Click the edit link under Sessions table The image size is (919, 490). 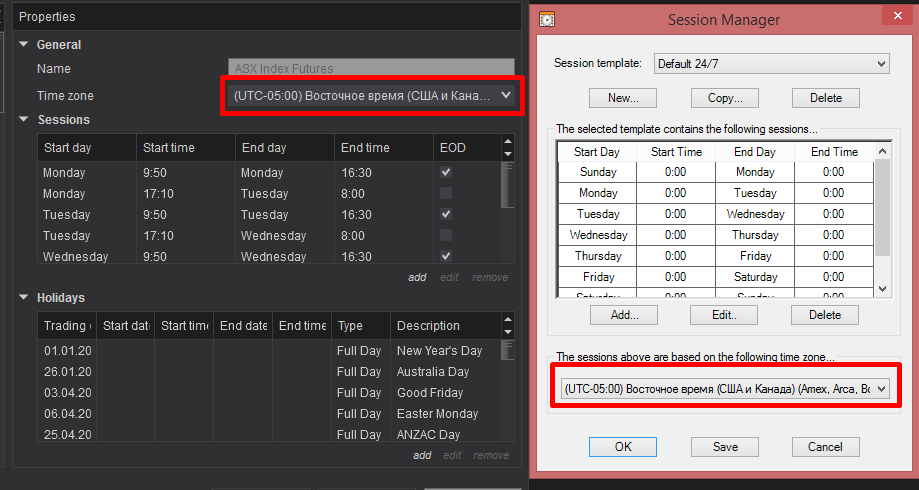(450, 277)
